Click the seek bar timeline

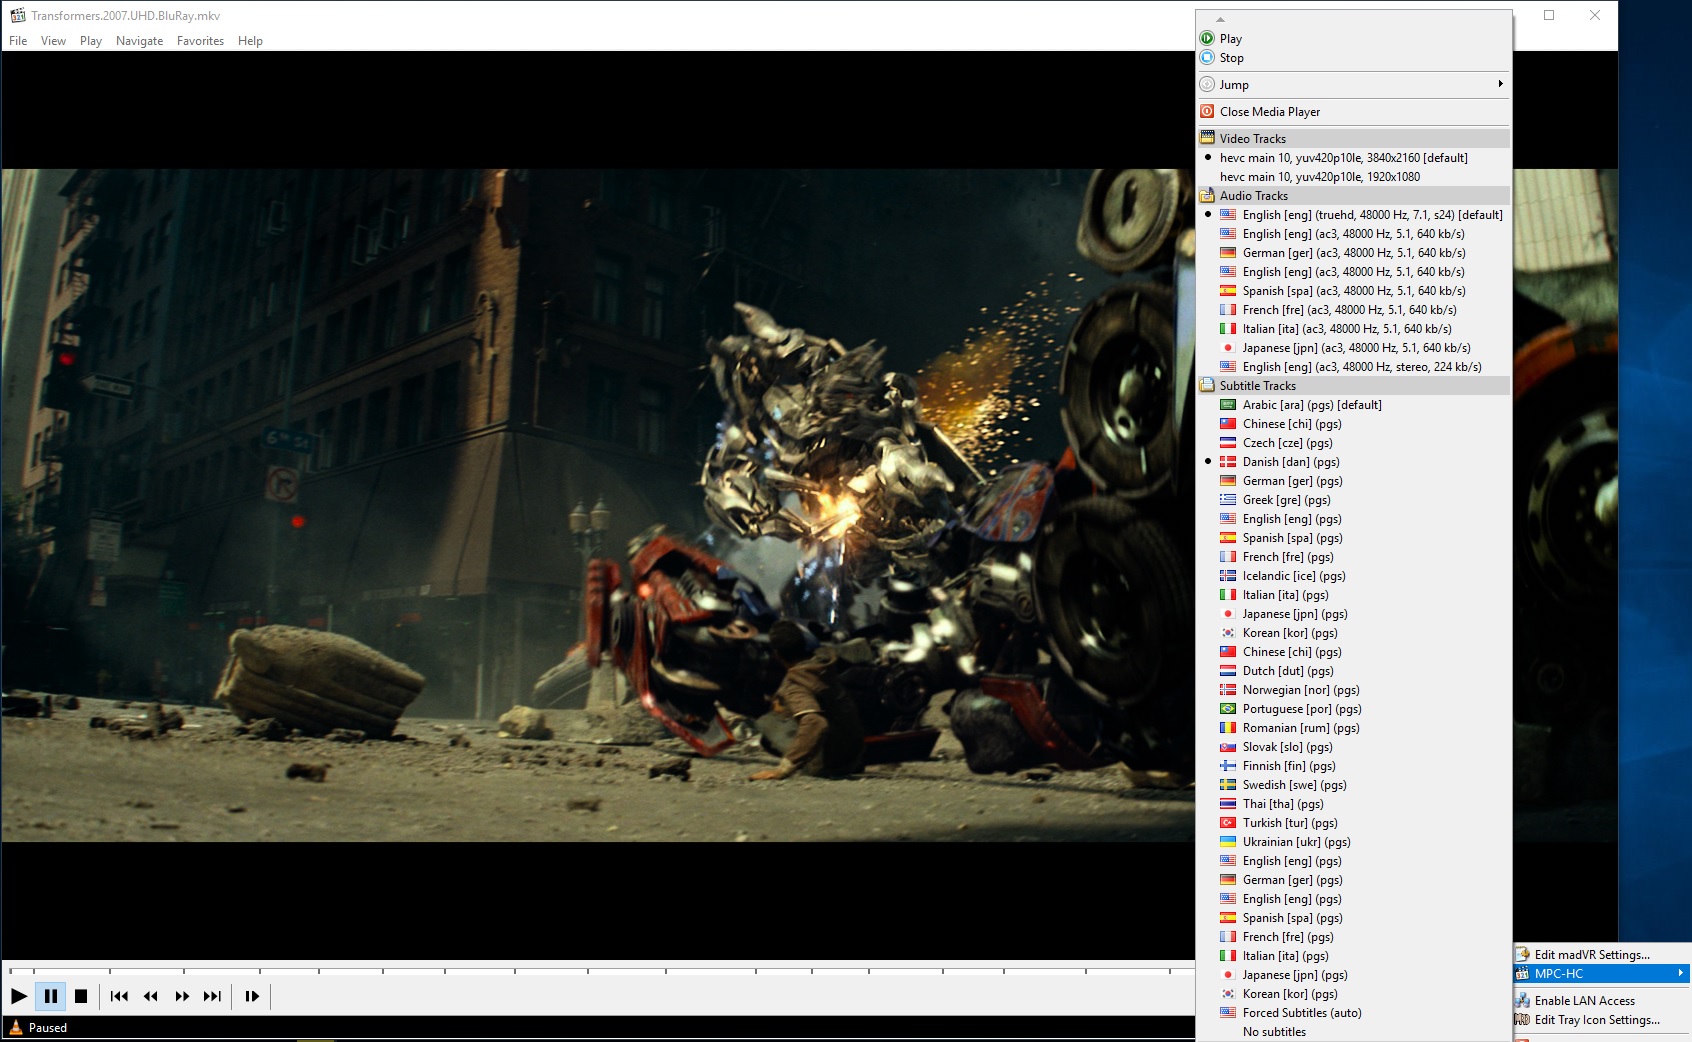click(600, 970)
